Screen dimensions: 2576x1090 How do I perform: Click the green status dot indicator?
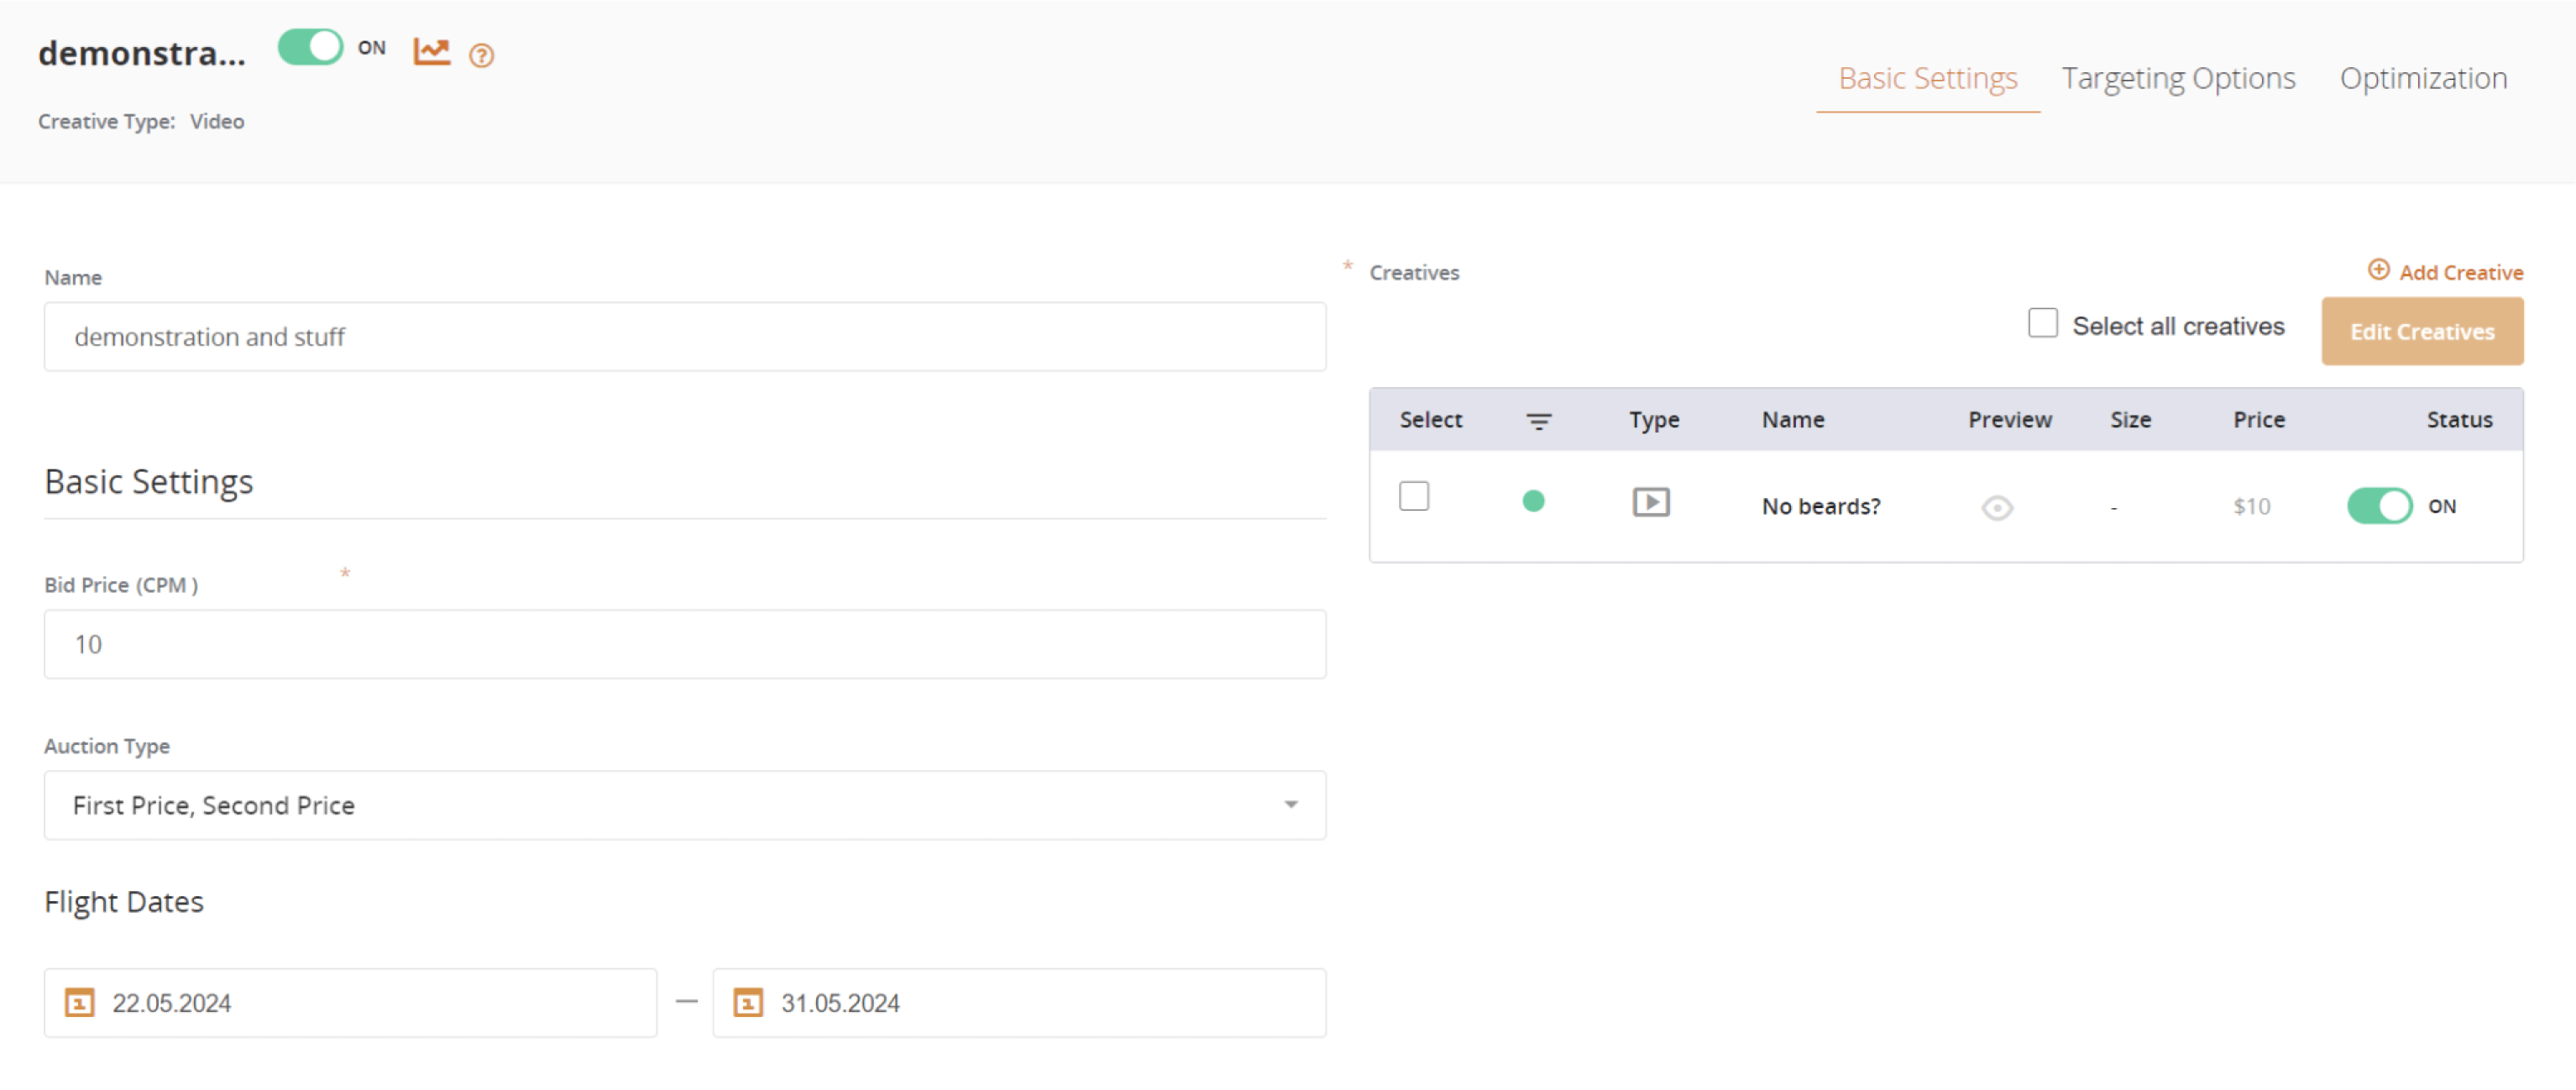point(1532,501)
